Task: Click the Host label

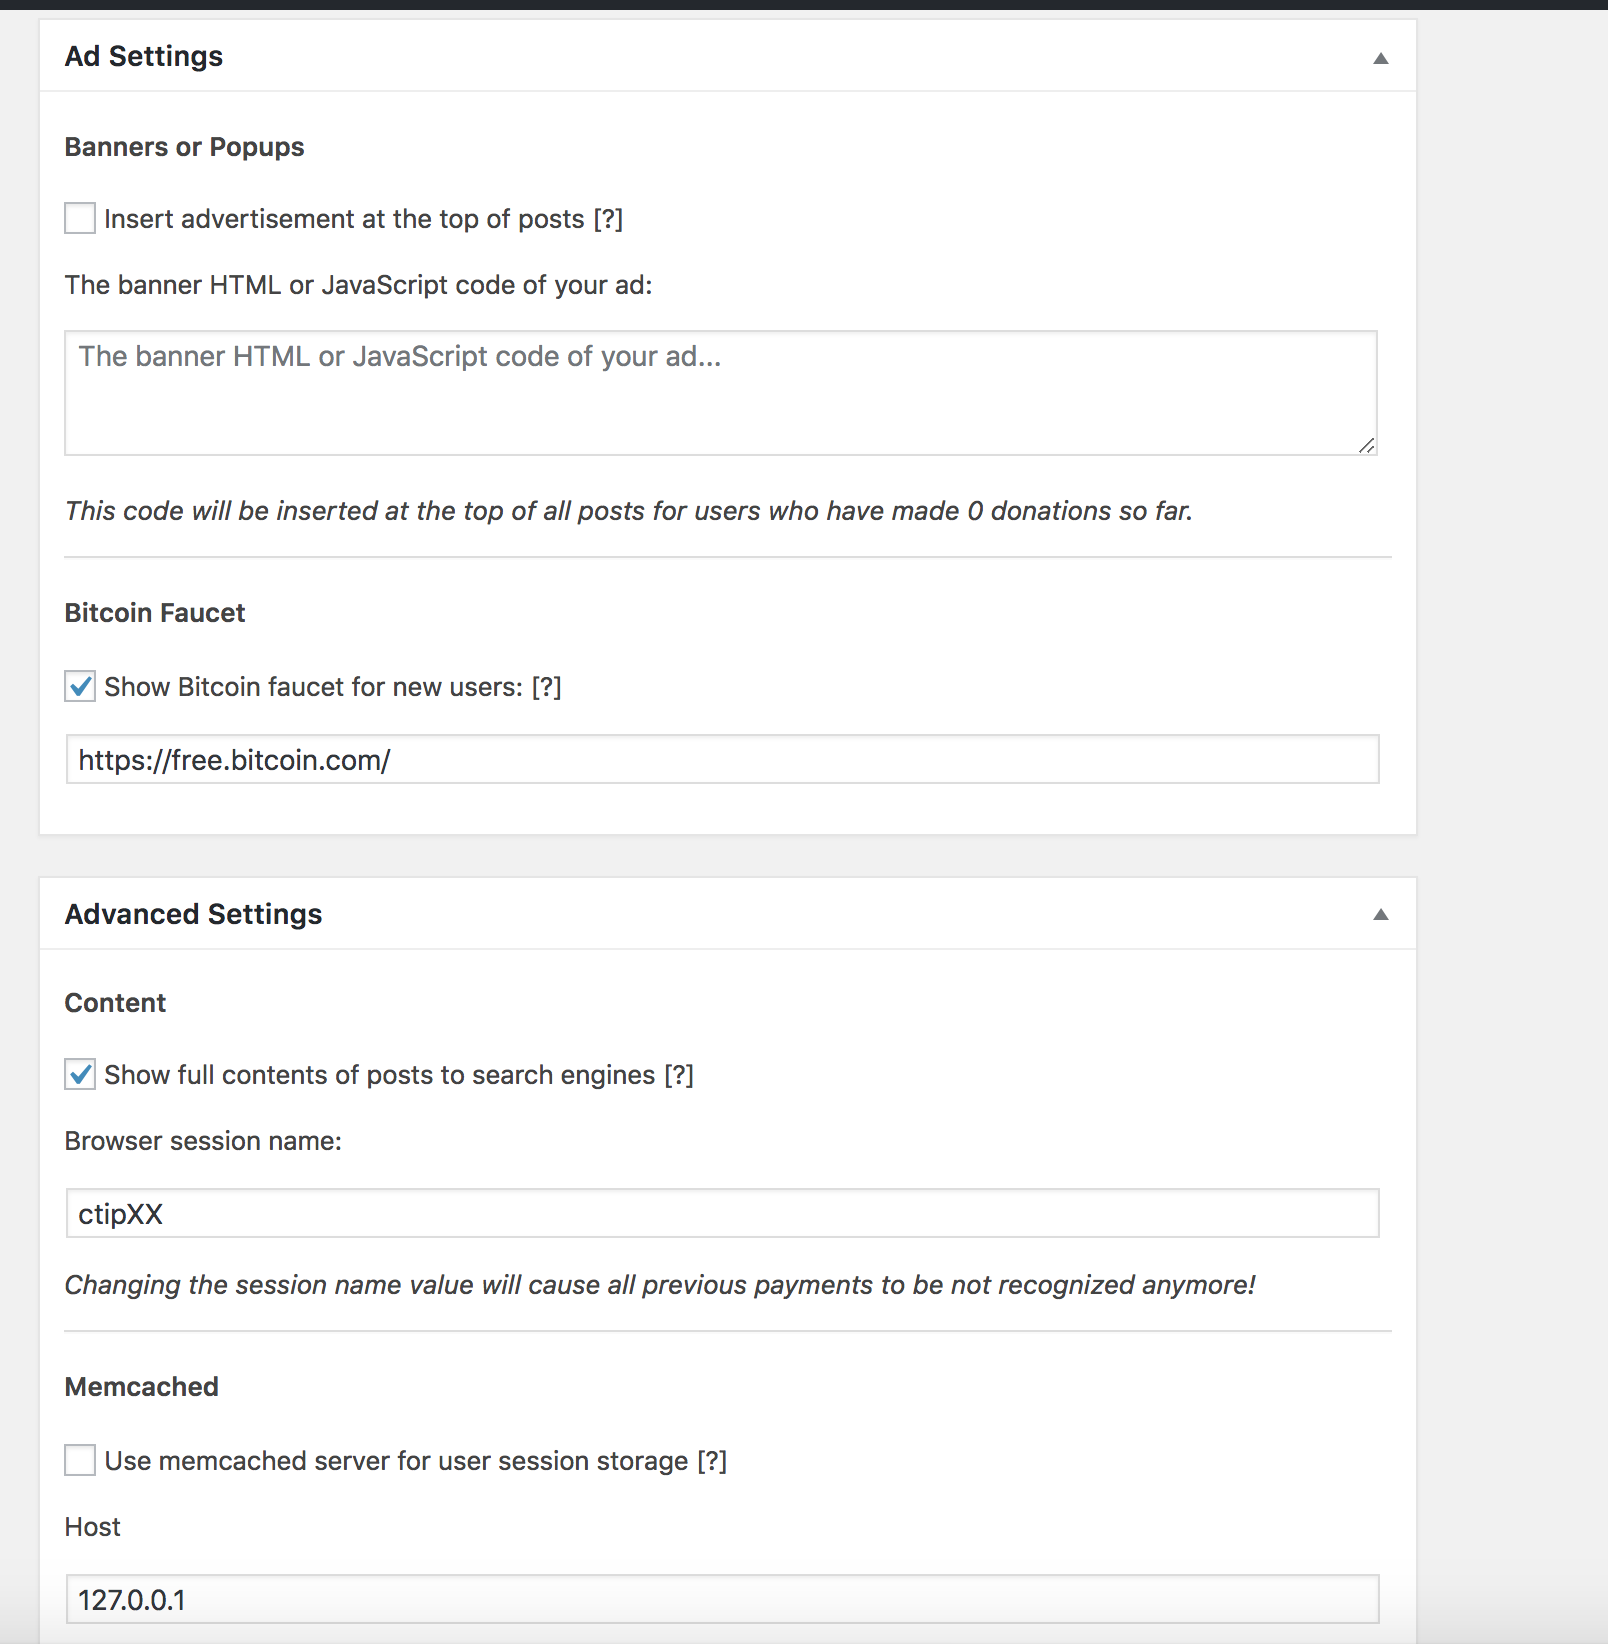Action: point(92,1527)
